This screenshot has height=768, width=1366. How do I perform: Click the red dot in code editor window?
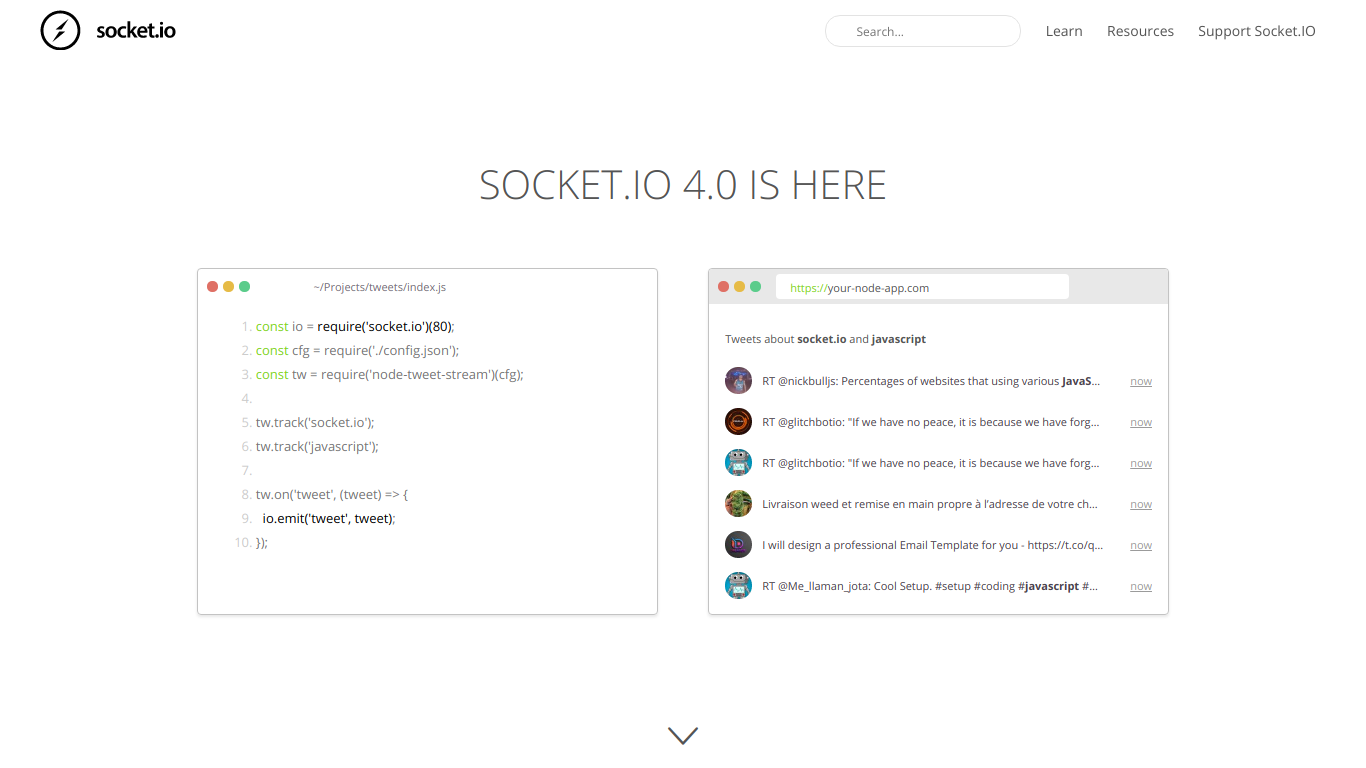pyautogui.click(x=212, y=286)
